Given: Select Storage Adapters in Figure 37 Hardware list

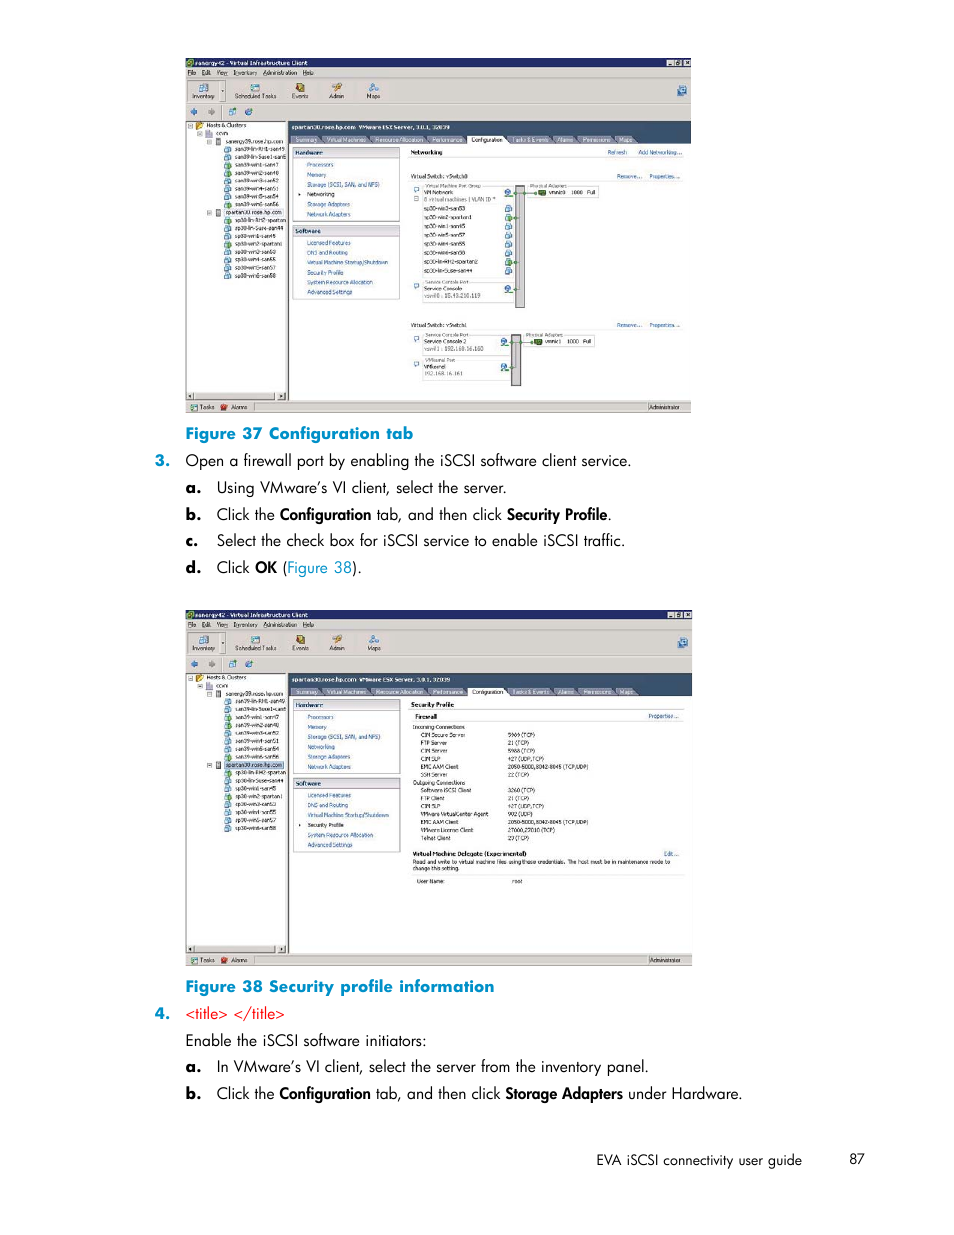Looking at the screenshot, I should pyautogui.click(x=328, y=204).
